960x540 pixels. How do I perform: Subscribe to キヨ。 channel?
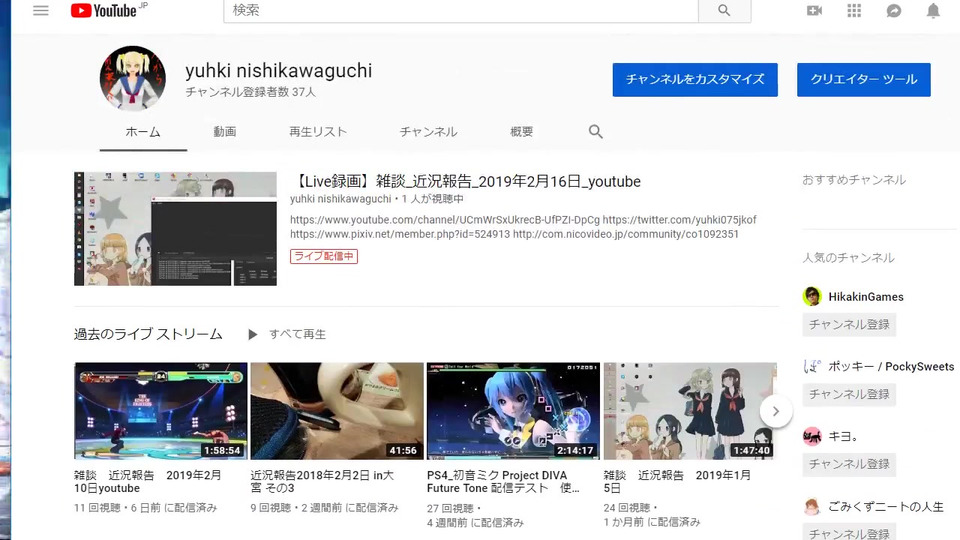849,464
